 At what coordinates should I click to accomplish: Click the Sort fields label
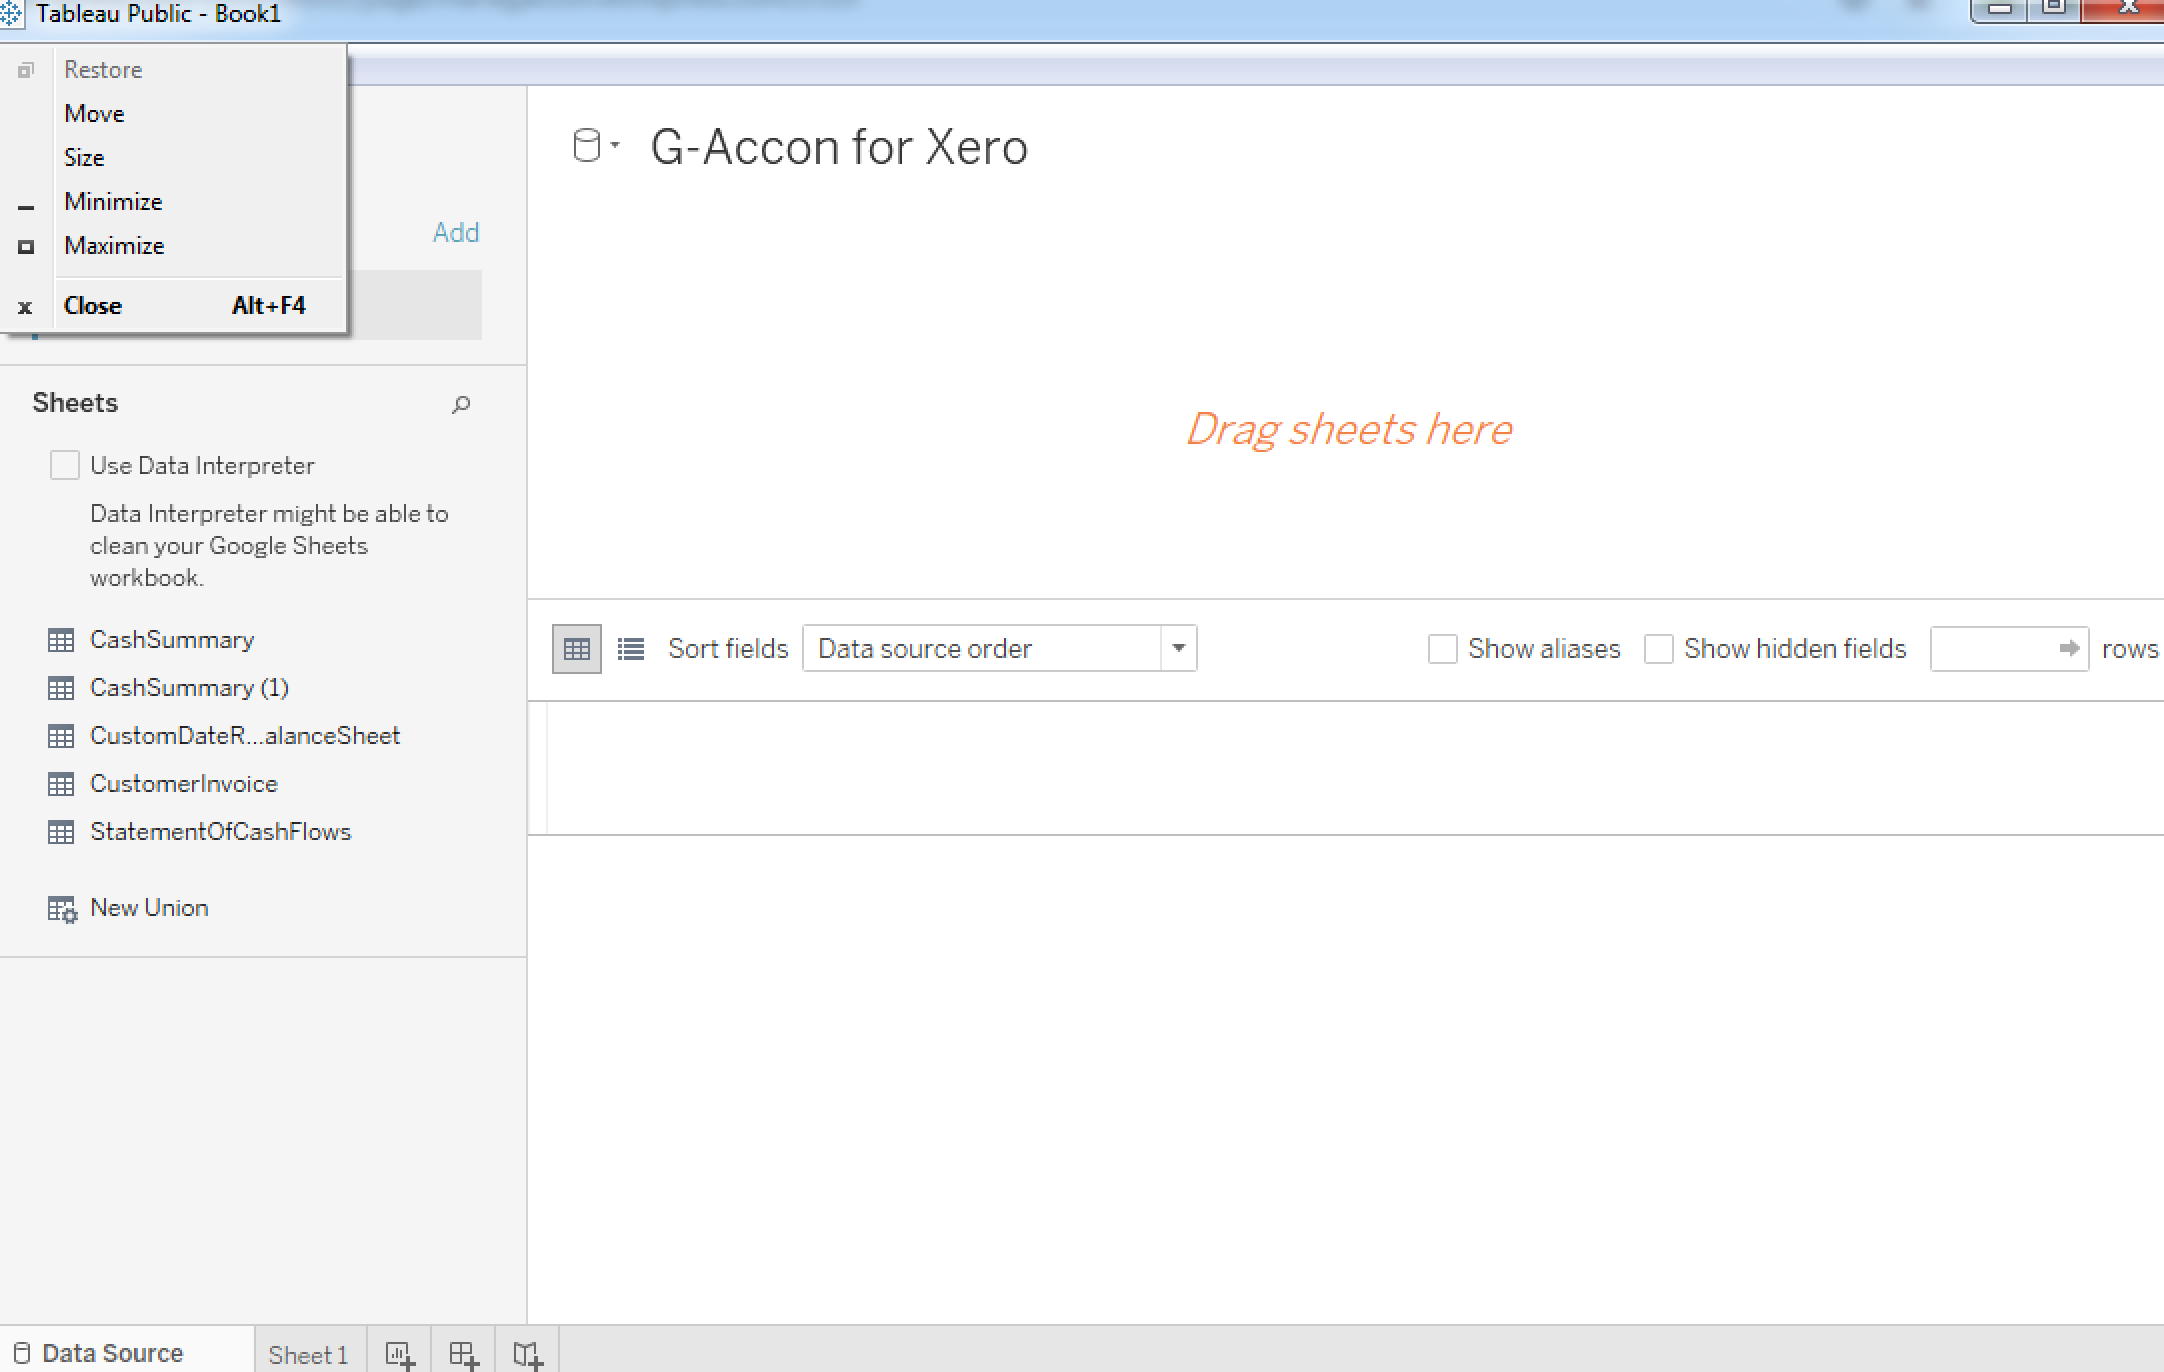pos(728,649)
